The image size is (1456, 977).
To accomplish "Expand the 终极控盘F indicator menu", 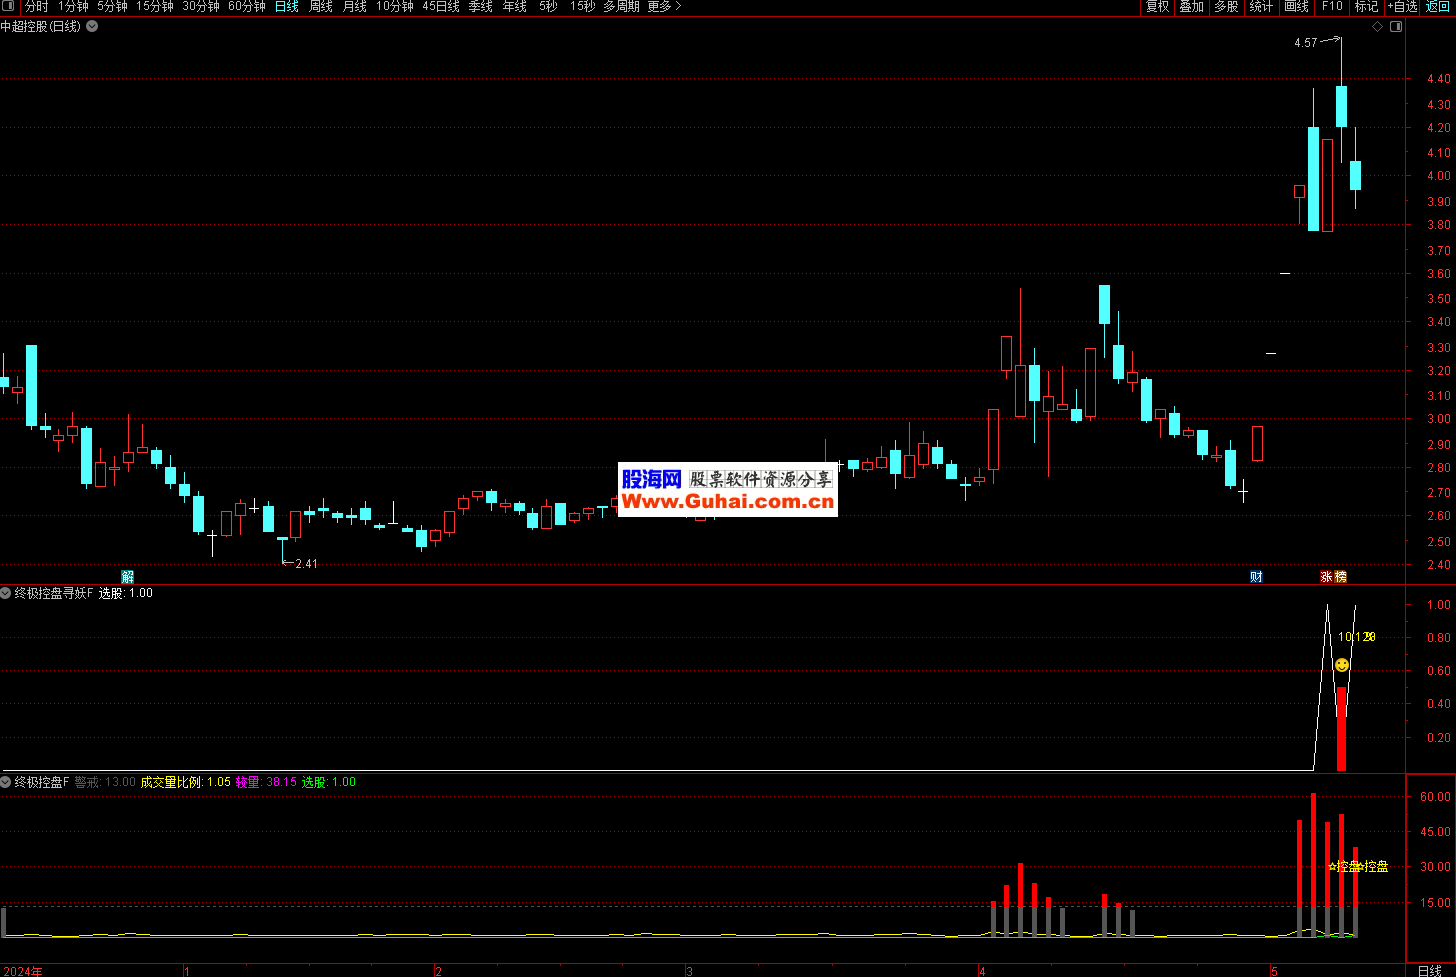I will [x=7, y=782].
